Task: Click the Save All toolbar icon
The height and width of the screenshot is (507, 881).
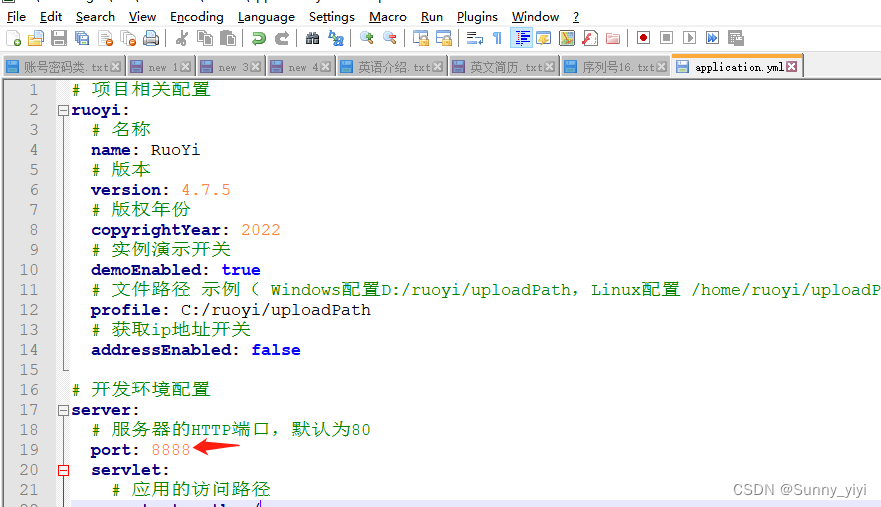Action: click(82, 38)
